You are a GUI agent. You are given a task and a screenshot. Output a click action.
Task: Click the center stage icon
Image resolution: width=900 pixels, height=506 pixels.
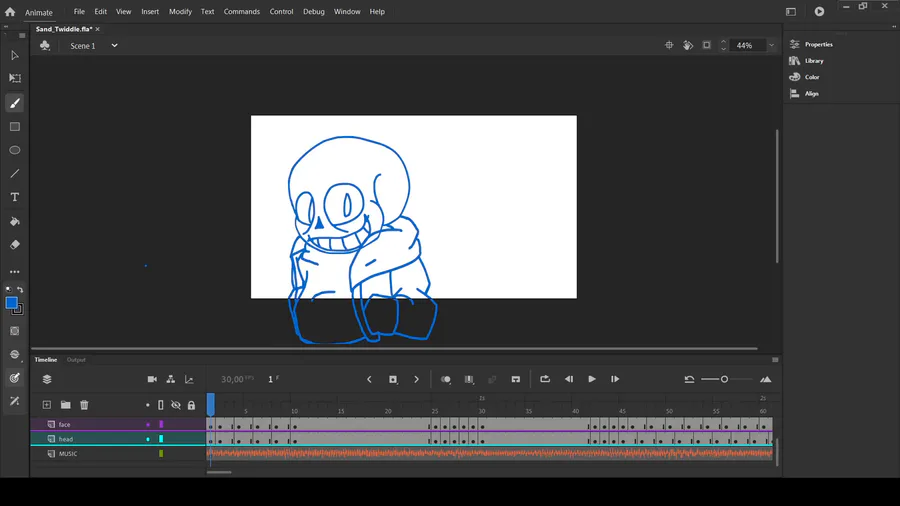click(x=669, y=45)
